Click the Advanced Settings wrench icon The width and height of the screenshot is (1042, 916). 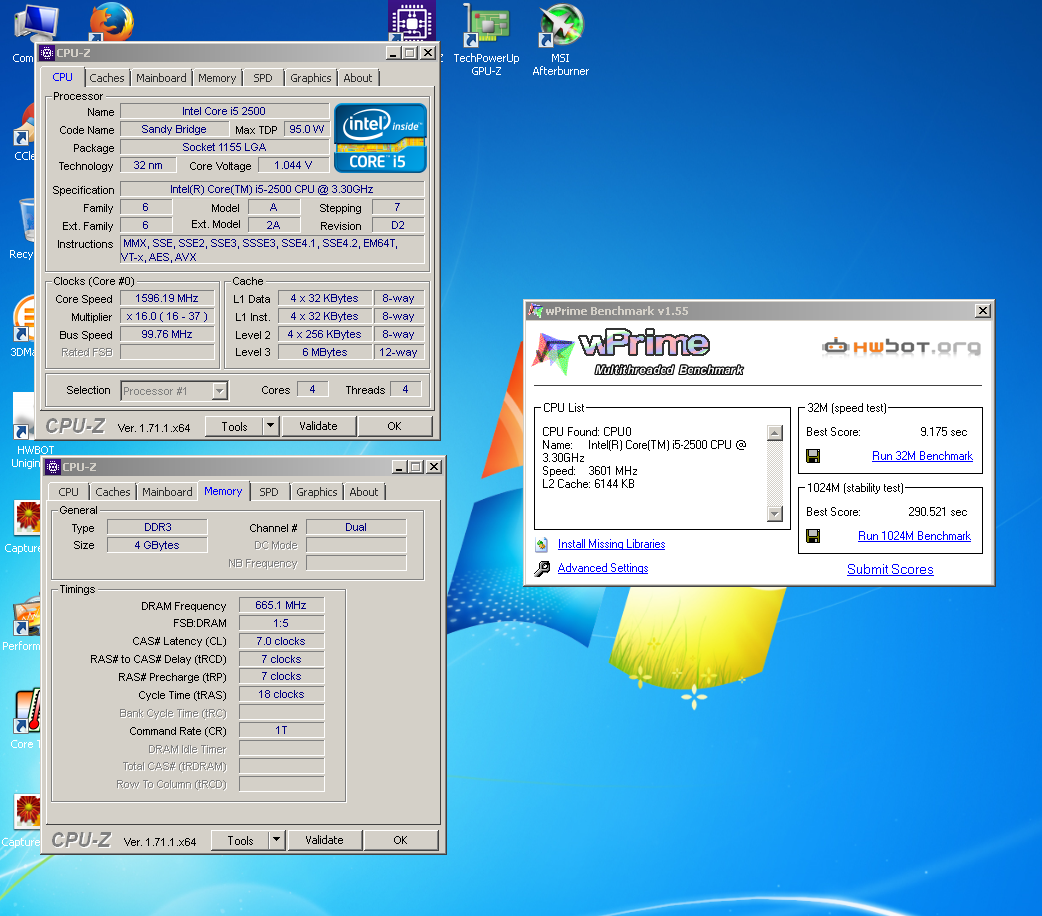coord(542,568)
